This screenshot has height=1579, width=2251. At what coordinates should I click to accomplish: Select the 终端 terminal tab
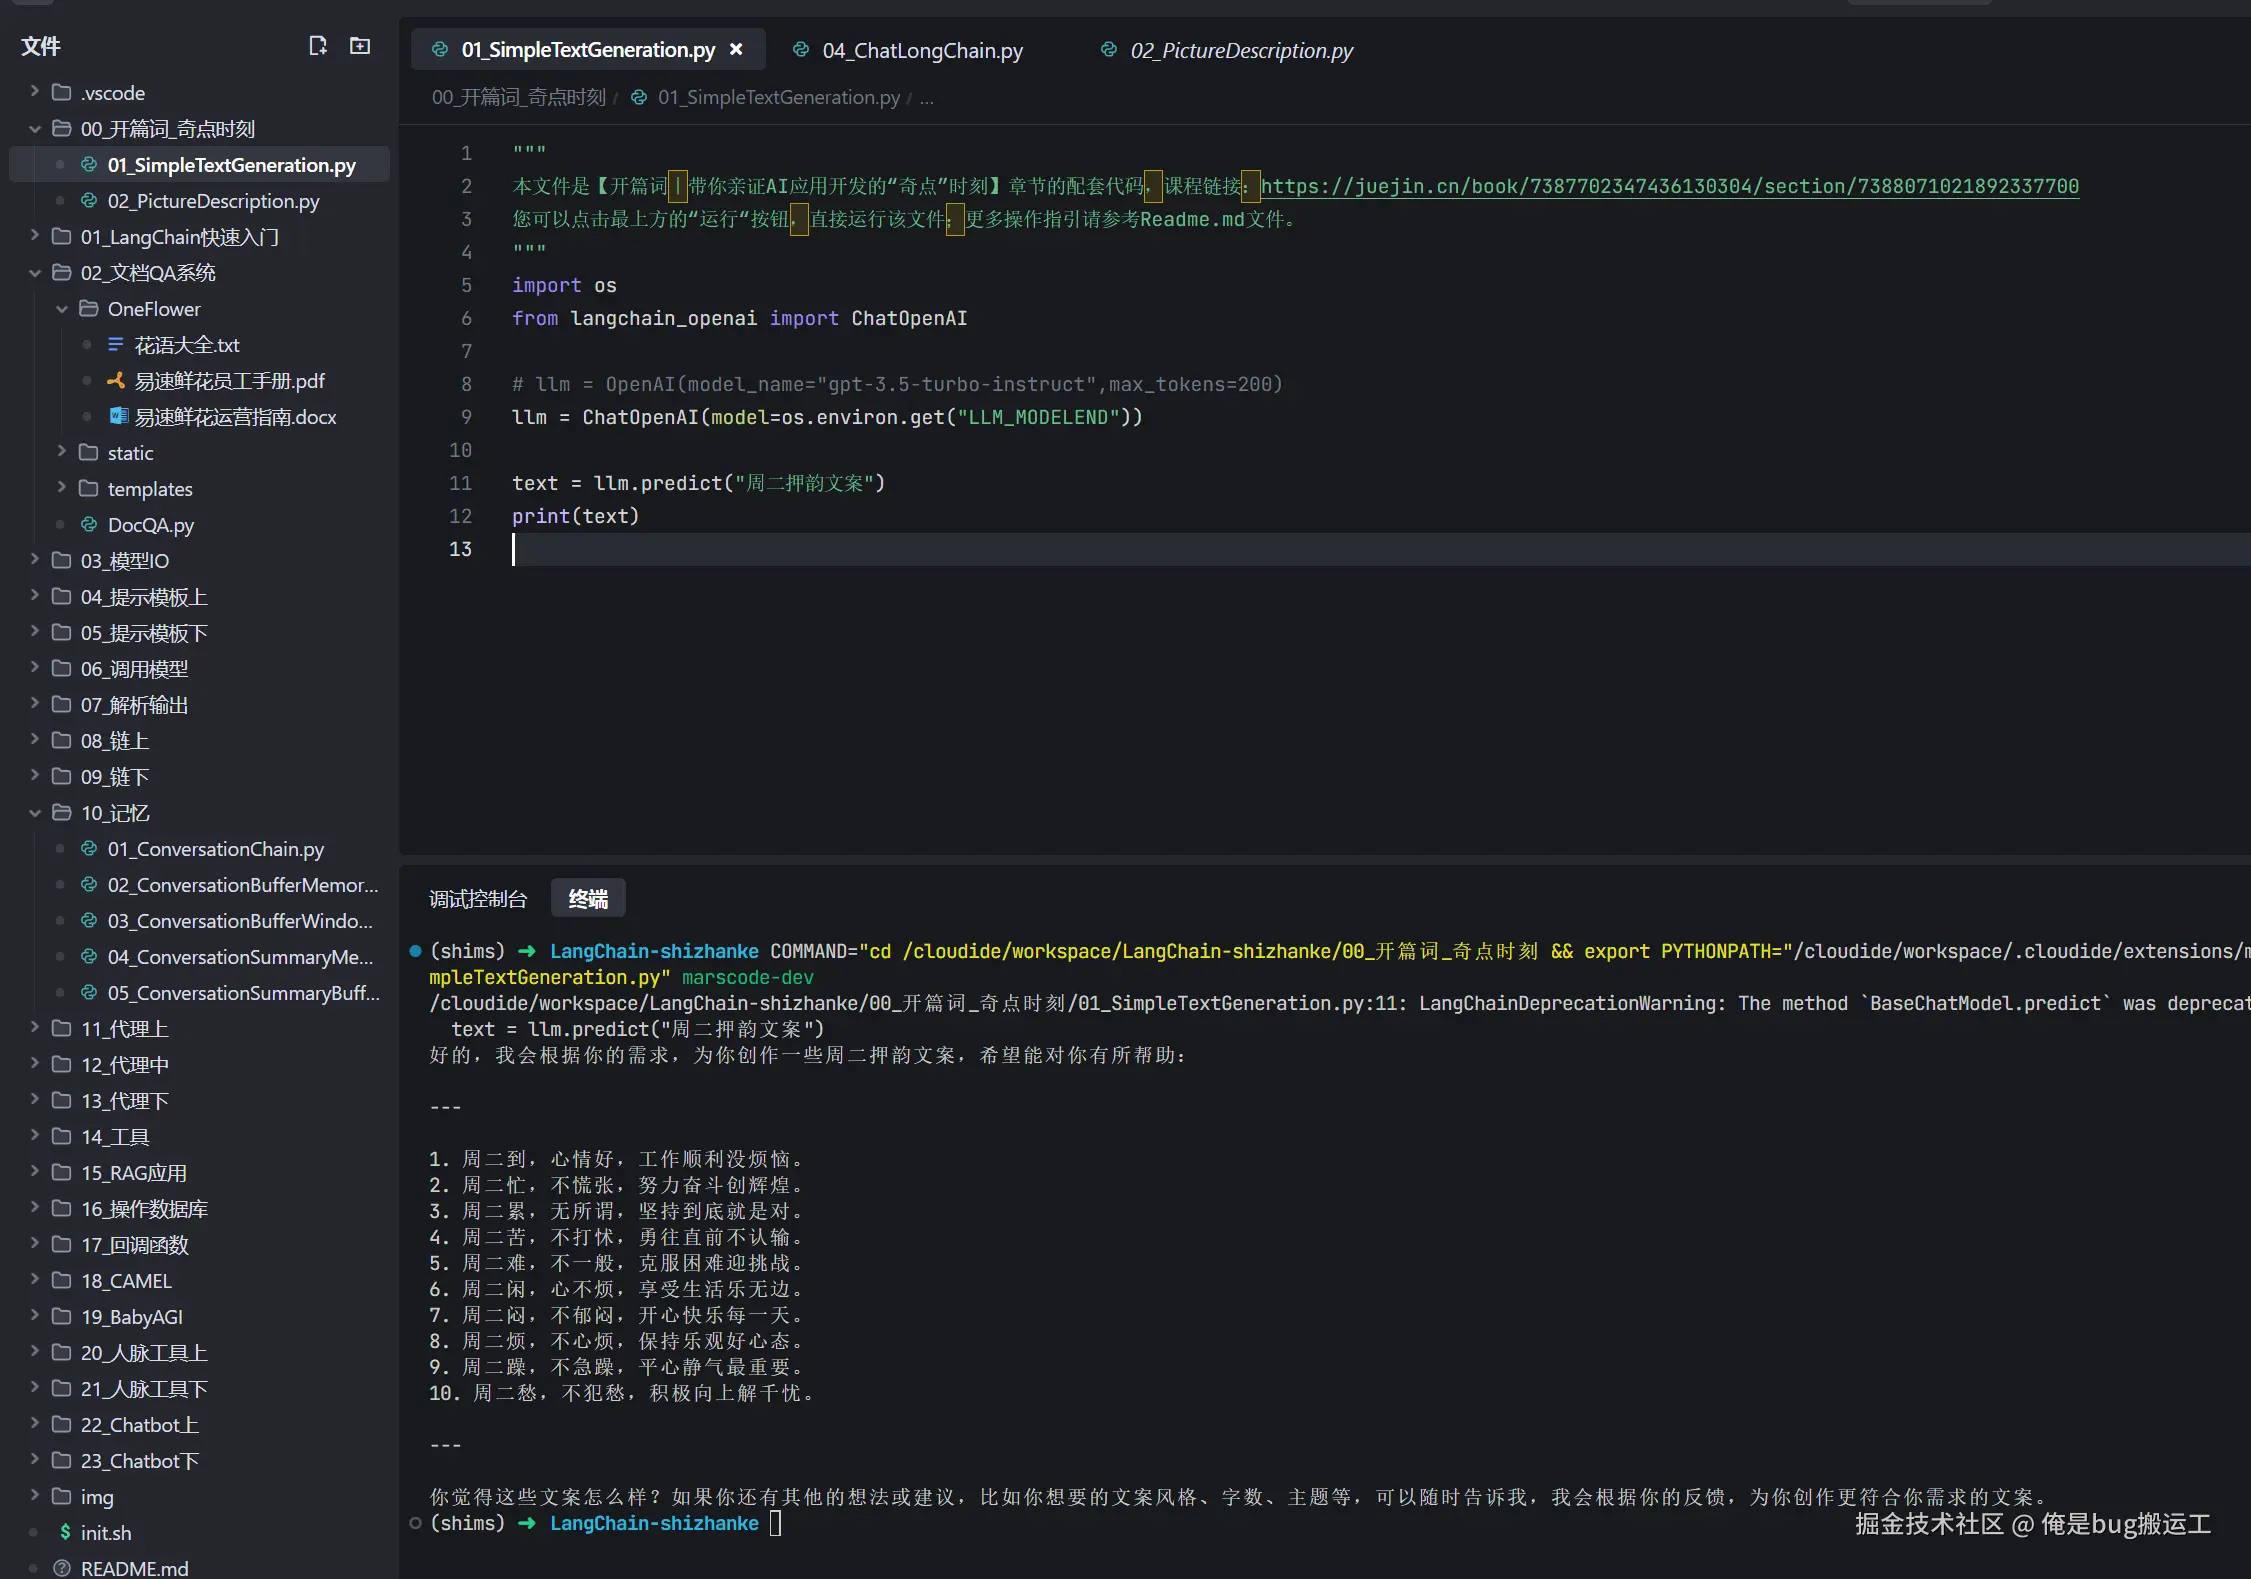(x=588, y=899)
